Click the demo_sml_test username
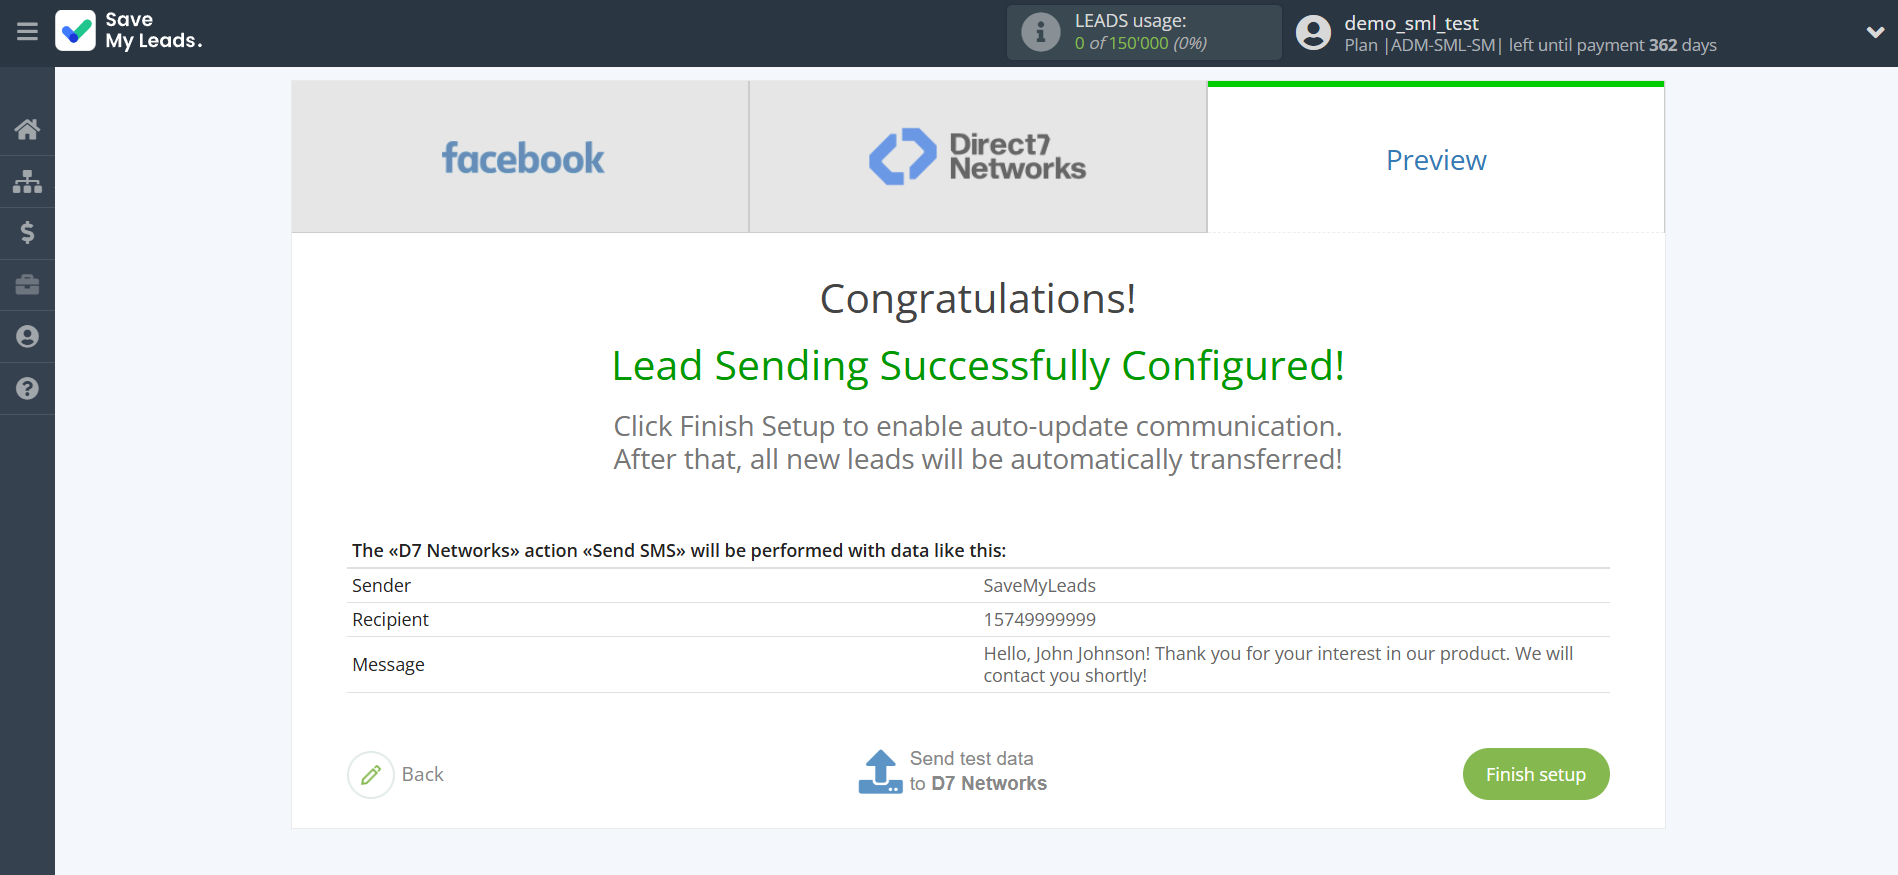The height and width of the screenshot is (875, 1898). click(1411, 23)
